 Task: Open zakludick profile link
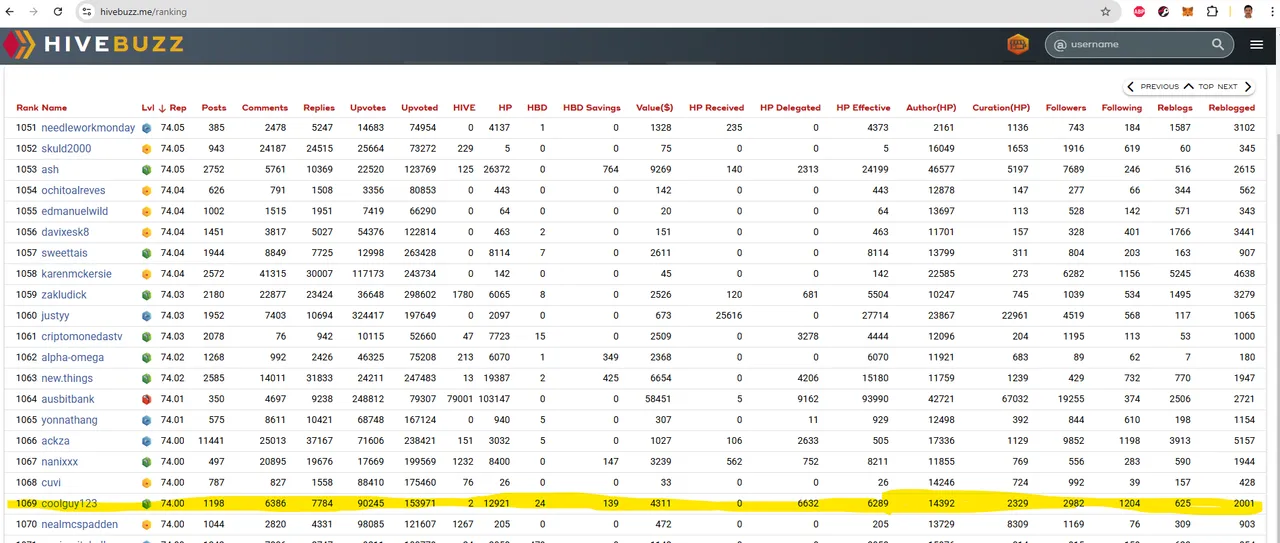coord(64,295)
